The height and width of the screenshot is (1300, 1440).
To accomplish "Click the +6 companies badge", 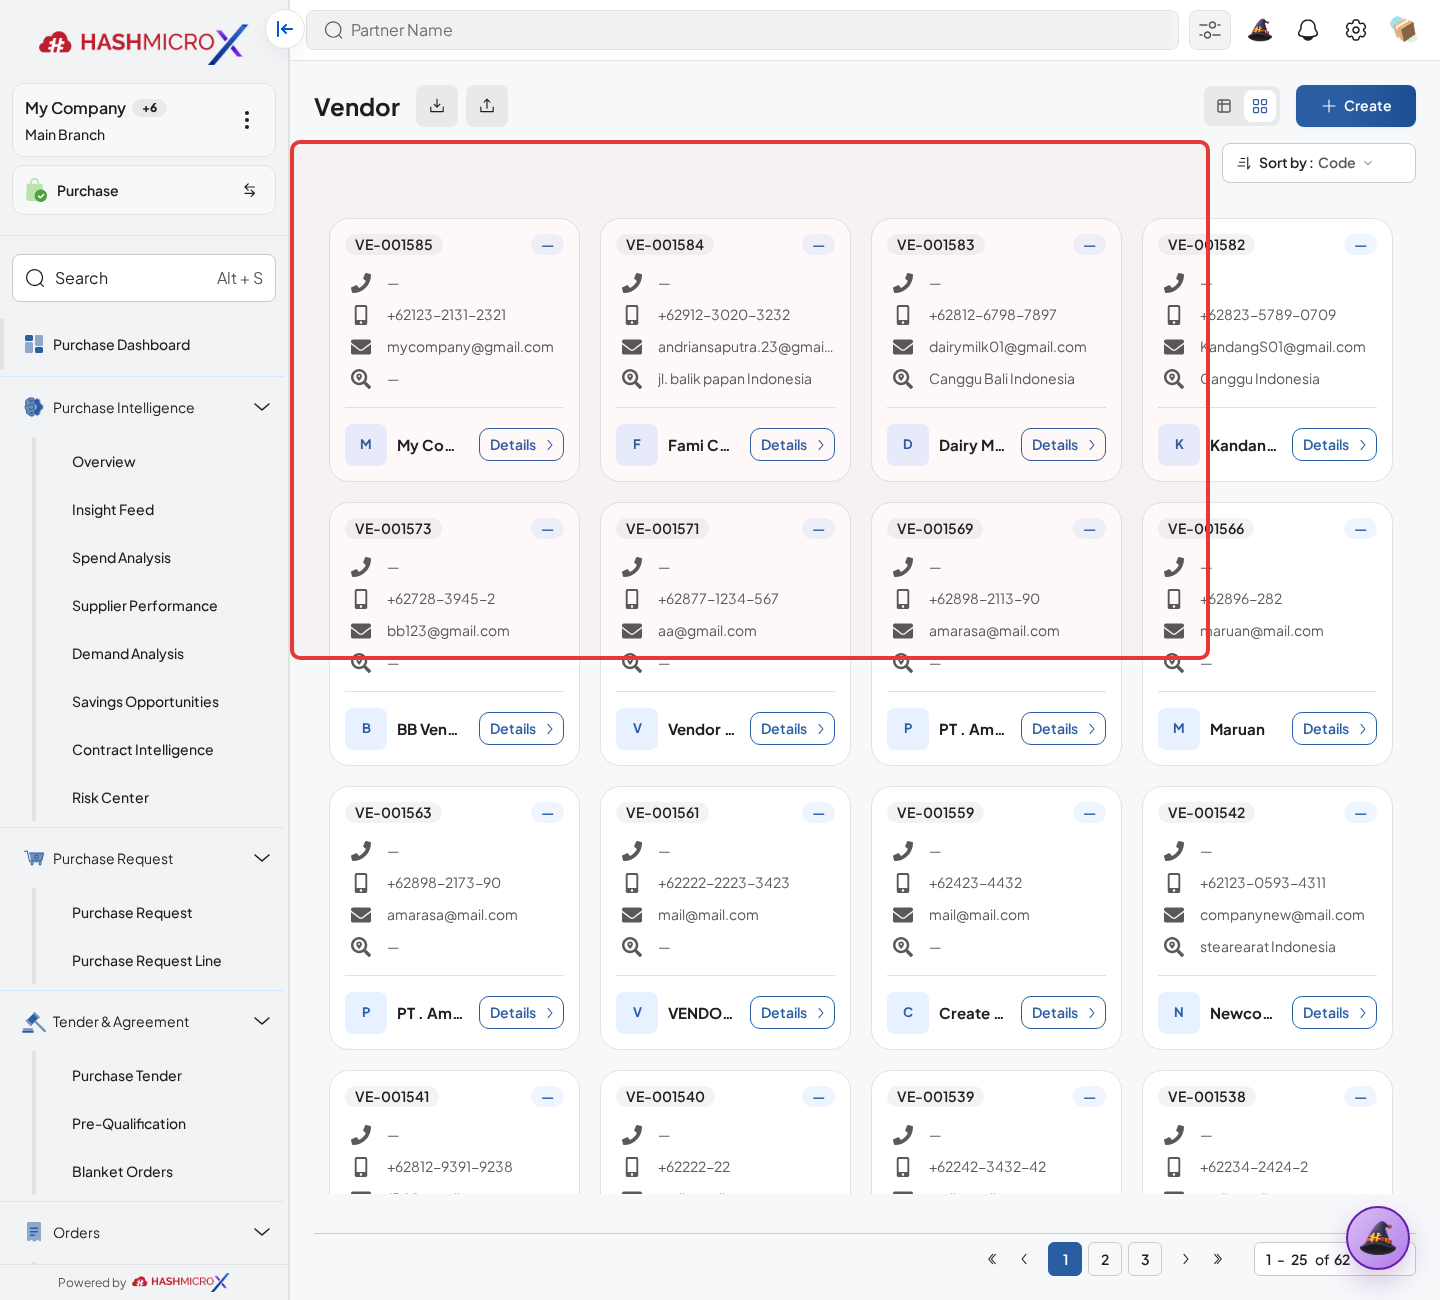I will 150,108.
